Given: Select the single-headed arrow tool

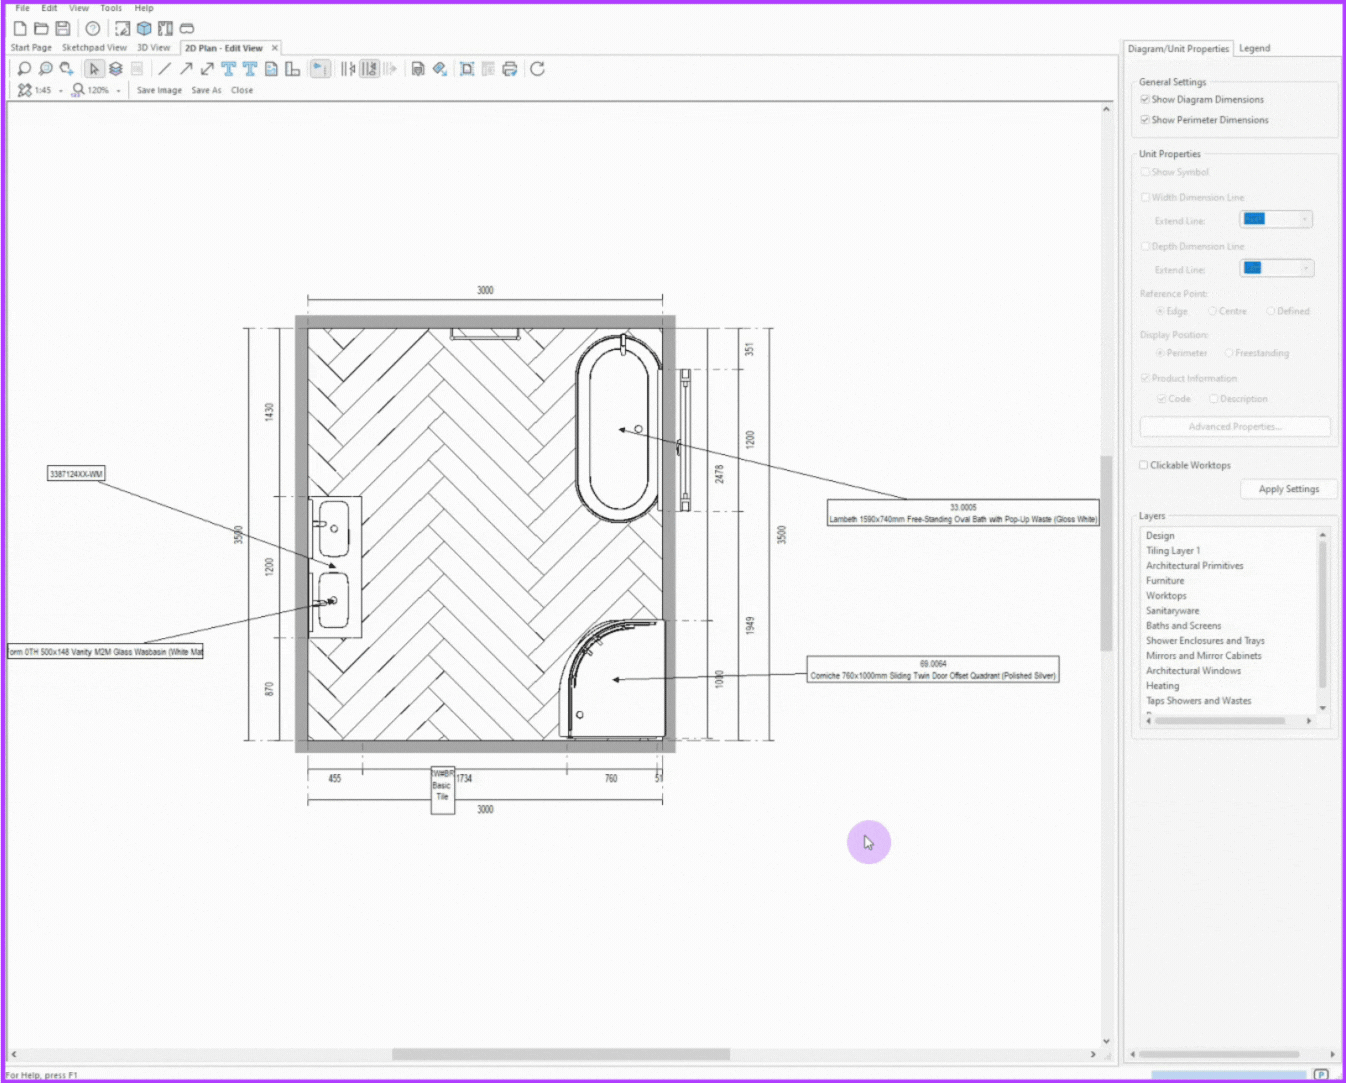Looking at the screenshot, I should [186, 69].
